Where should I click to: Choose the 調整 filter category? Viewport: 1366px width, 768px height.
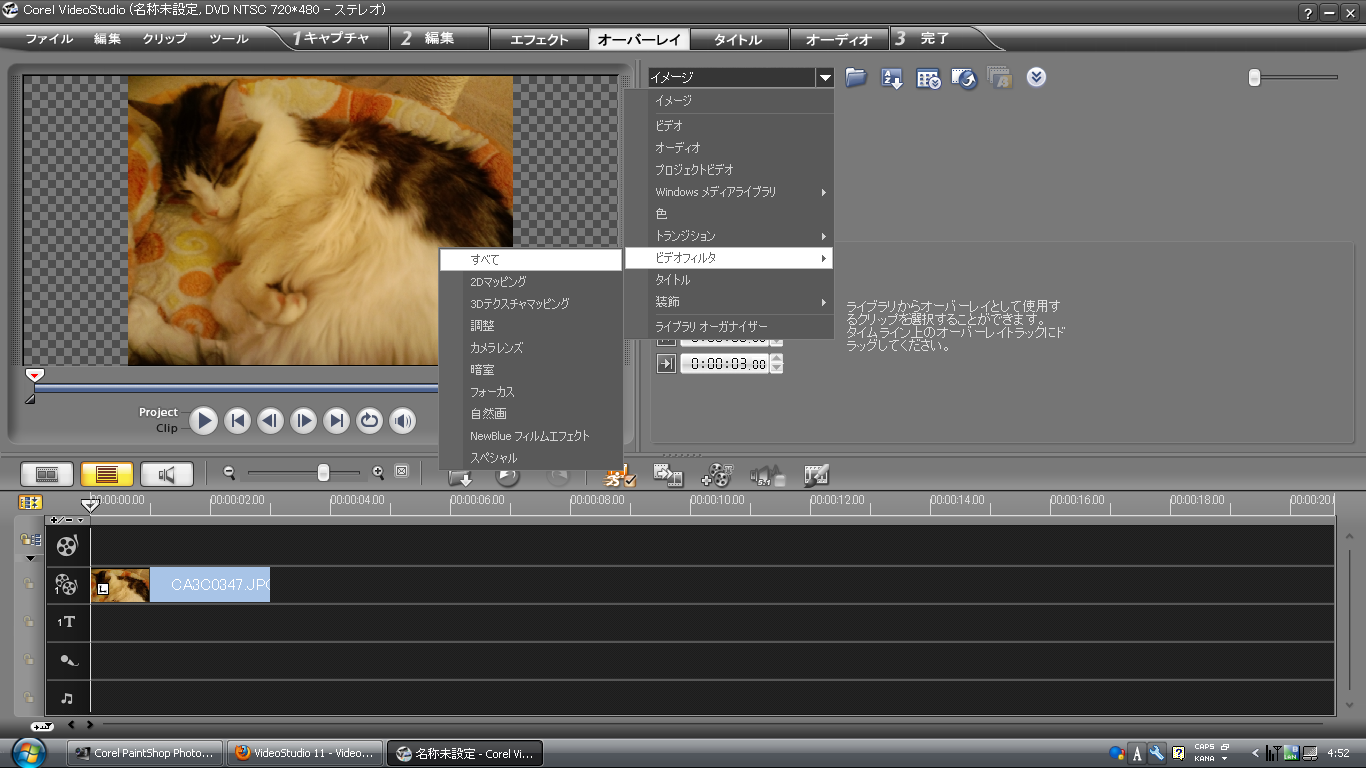(x=531, y=326)
